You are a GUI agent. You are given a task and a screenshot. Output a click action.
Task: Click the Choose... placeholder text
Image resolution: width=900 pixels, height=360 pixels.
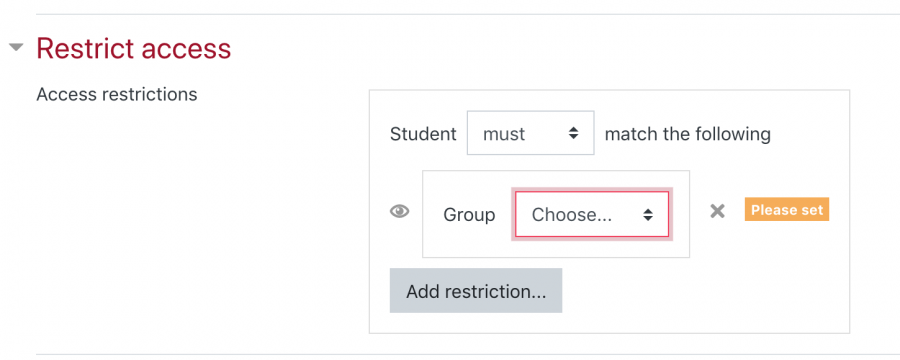pos(572,215)
